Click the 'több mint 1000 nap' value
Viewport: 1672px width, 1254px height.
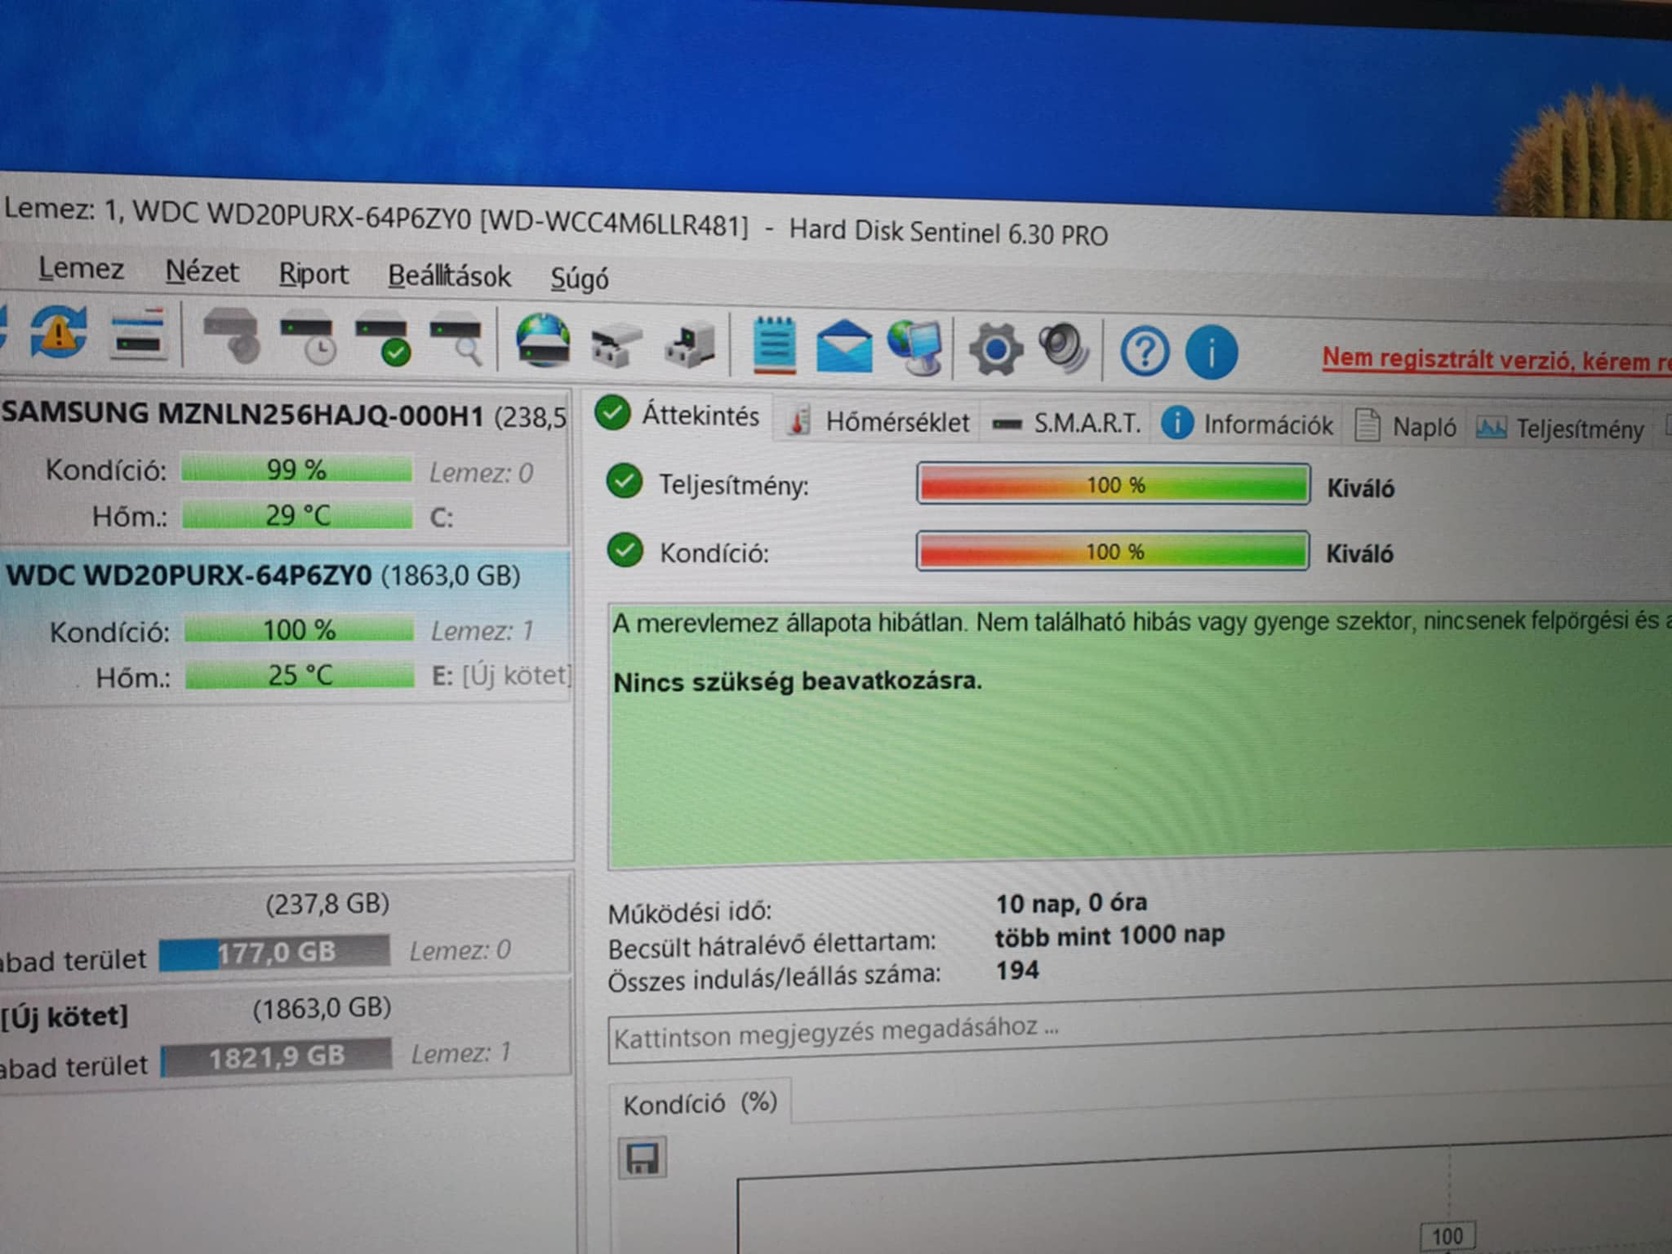pyautogui.click(x=1109, y=936)
